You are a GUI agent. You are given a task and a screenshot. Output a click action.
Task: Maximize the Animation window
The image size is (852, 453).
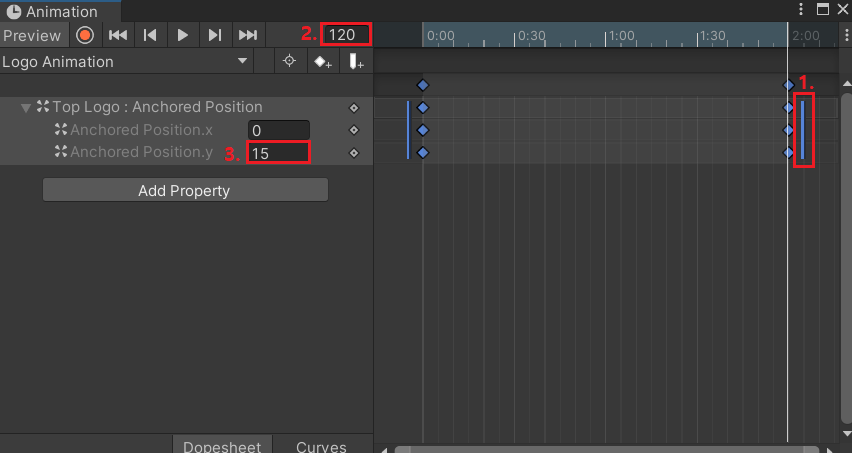click(823, 9)
